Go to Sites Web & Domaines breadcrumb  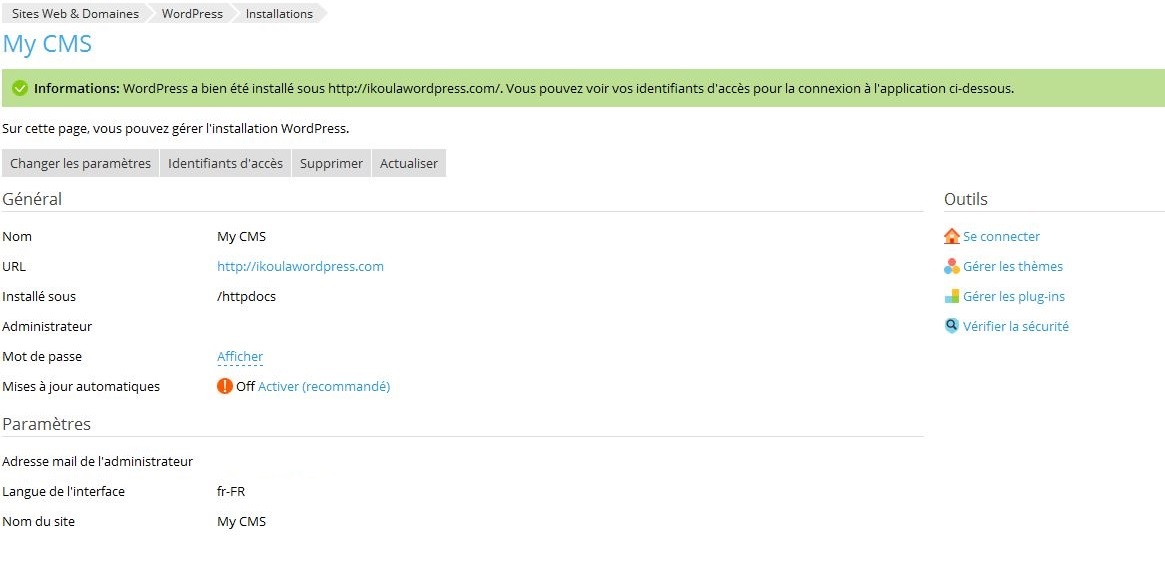coord(75,14)
